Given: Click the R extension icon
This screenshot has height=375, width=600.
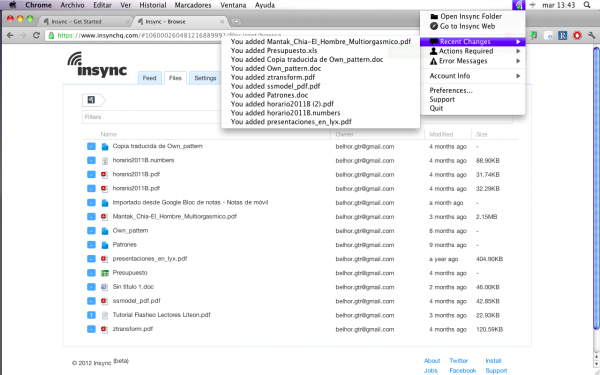Looking at the screenshot, I should [x=562, y=36].
